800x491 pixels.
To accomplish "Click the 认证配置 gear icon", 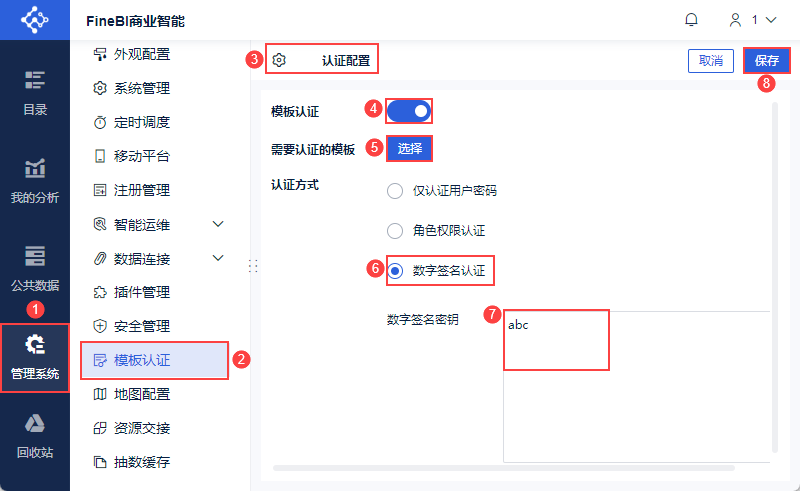I will (279, 60).
